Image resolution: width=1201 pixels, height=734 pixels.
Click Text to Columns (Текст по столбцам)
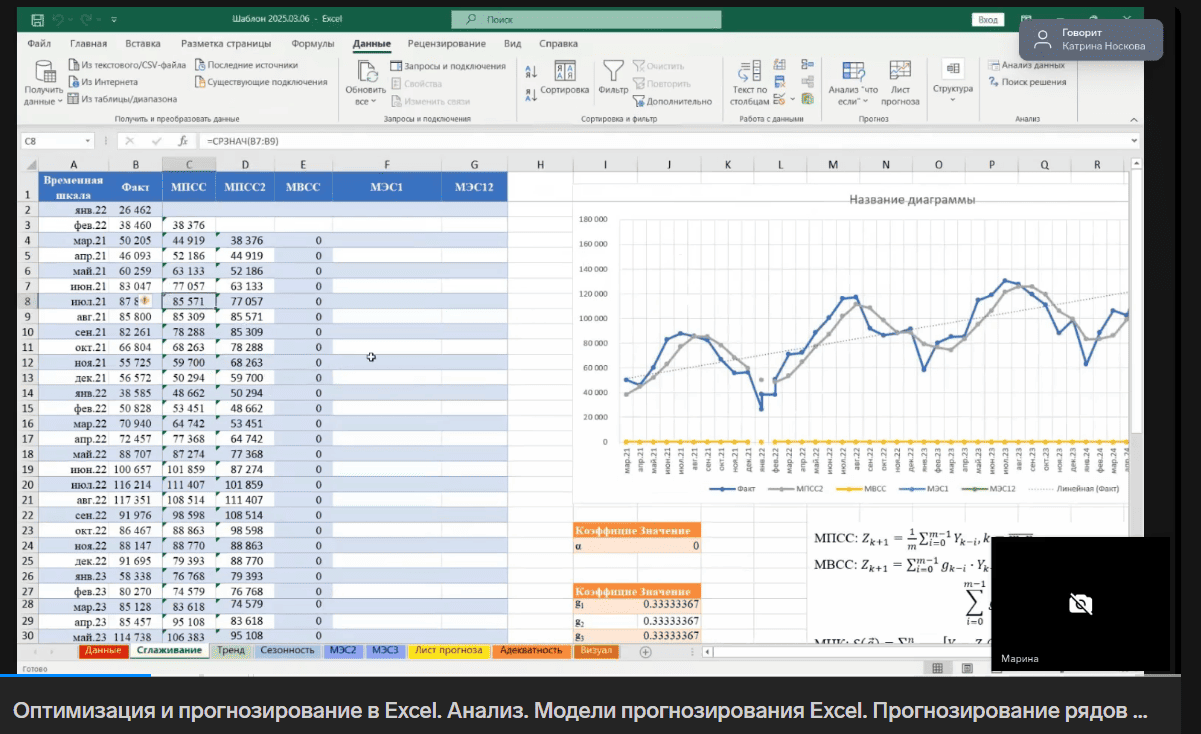[x=749, y=82]
